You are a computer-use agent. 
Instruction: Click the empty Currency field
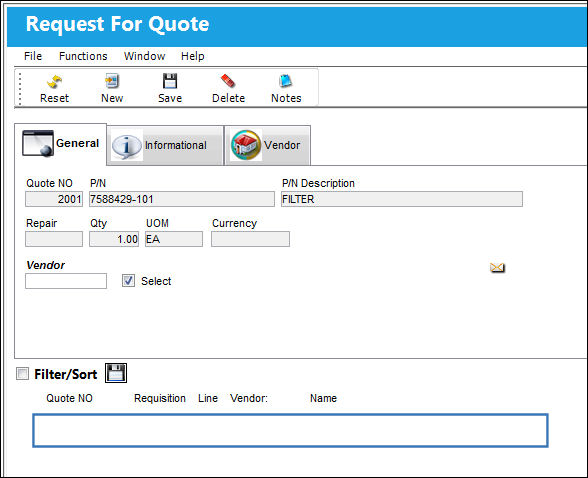250,239
